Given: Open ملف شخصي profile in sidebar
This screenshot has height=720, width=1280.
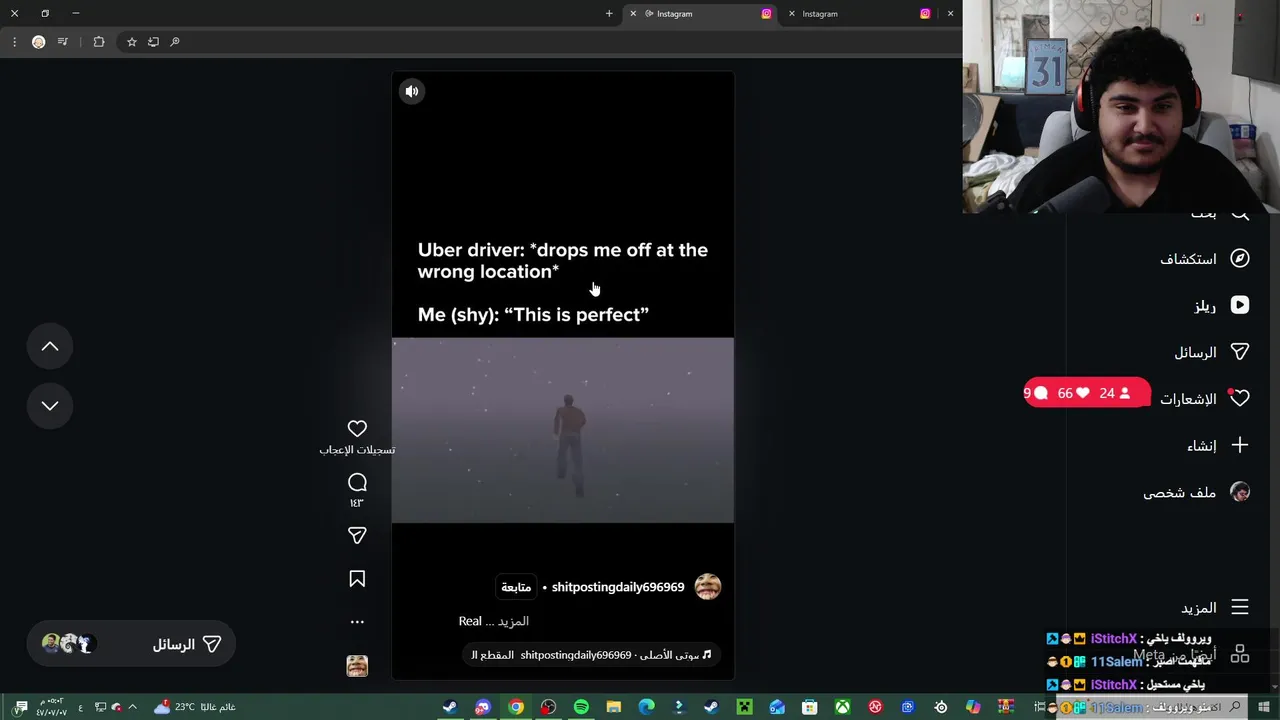Looking at the screenshot, I should click(1180, 493).
